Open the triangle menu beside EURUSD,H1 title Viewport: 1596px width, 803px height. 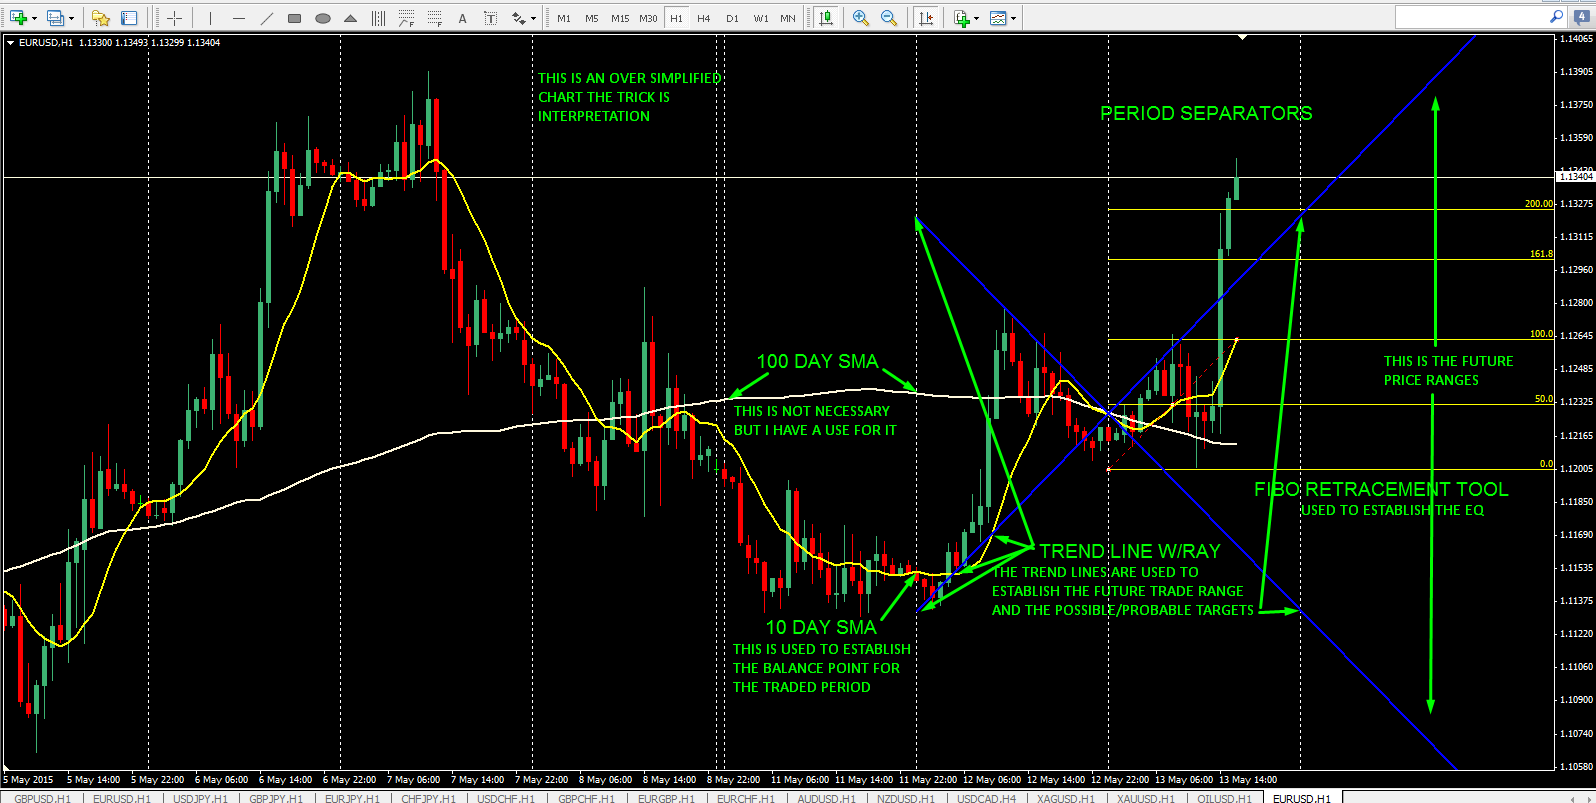[10, 42]
